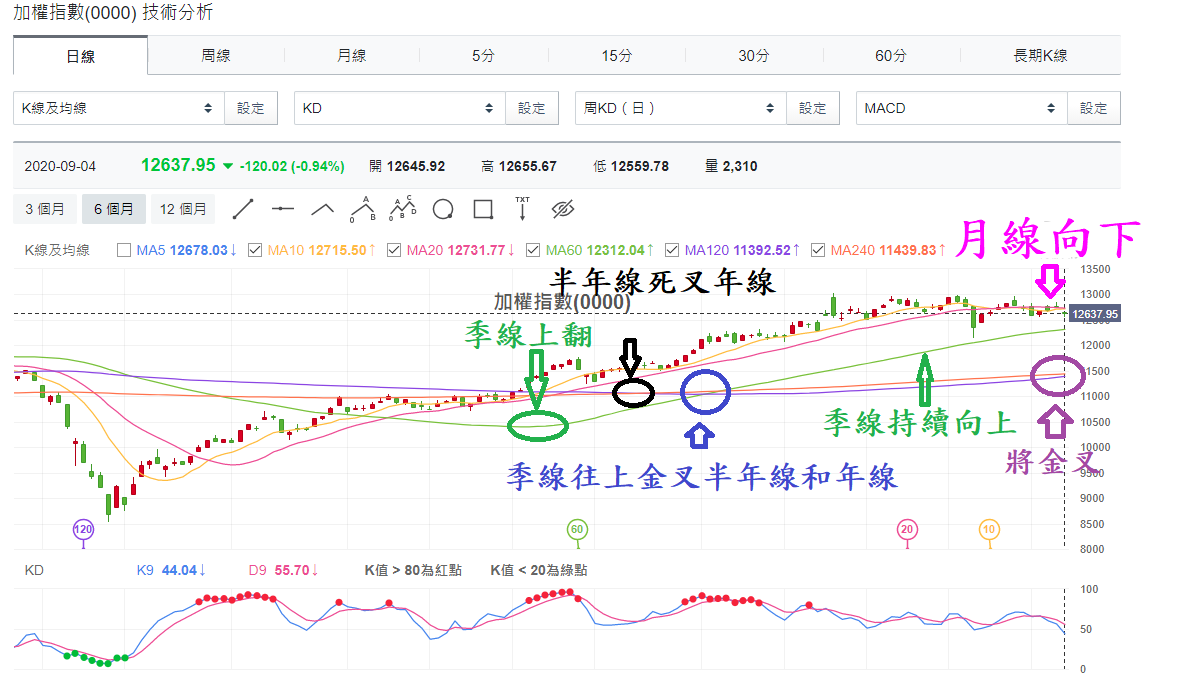Click 設定 button next to MACD dropdown
Viewport: 1194px width, 680px height.
1093,108
